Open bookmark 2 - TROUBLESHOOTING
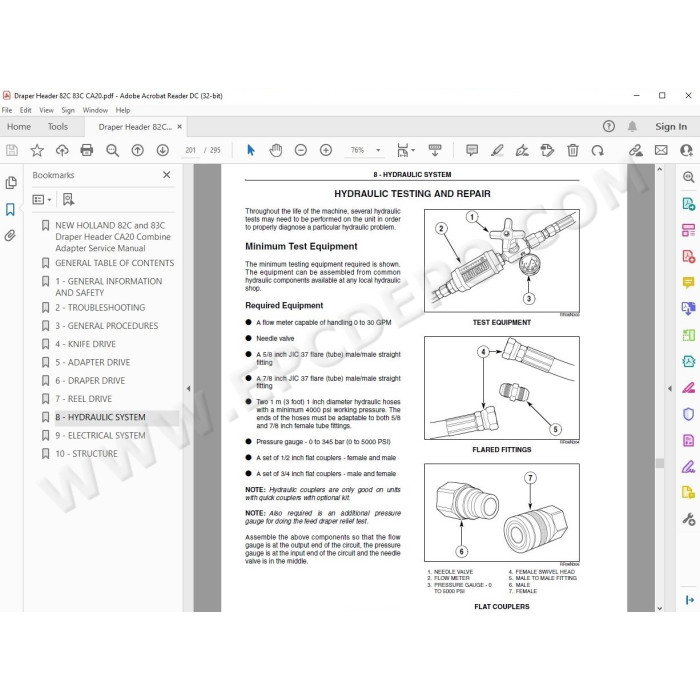The width and height of the screenshot is (700, 700). click(x=100, y=307)
